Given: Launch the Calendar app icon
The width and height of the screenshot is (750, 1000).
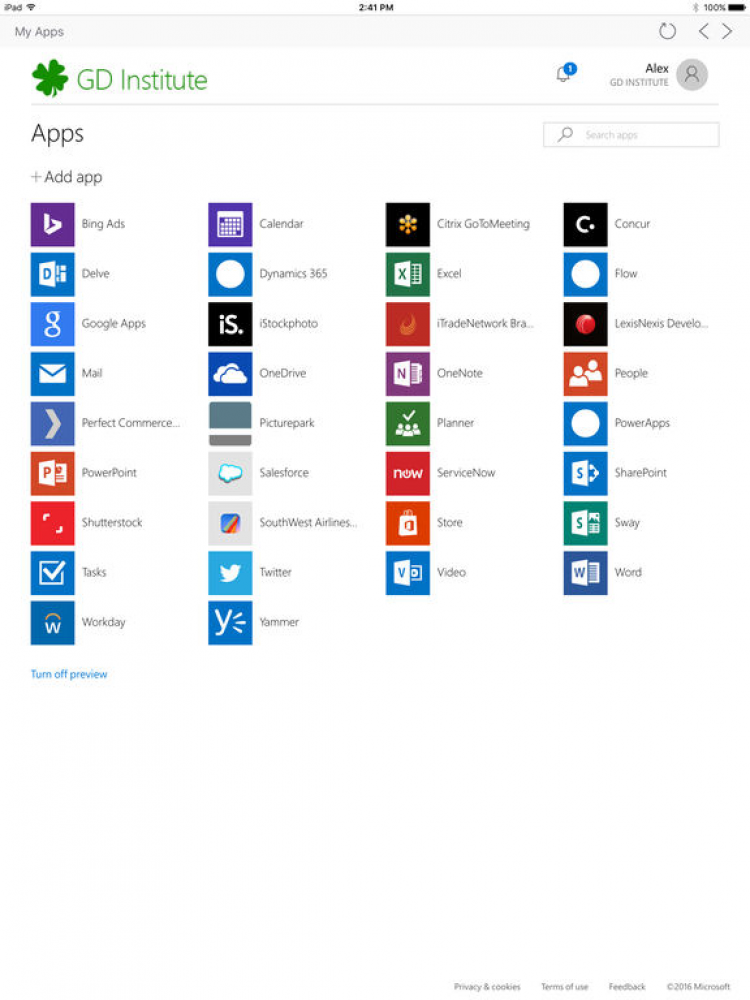Looking at the screenshot, I should point(230,224).
